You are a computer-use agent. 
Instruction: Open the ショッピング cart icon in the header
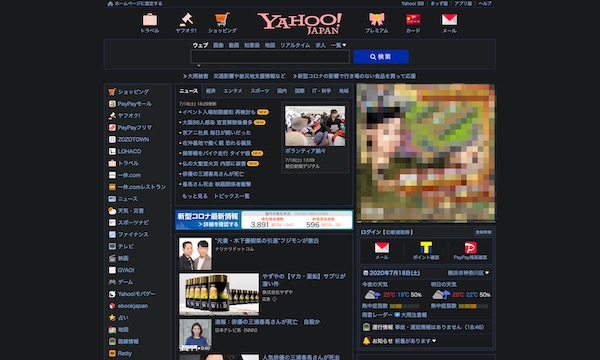click(x=222, y=19)
